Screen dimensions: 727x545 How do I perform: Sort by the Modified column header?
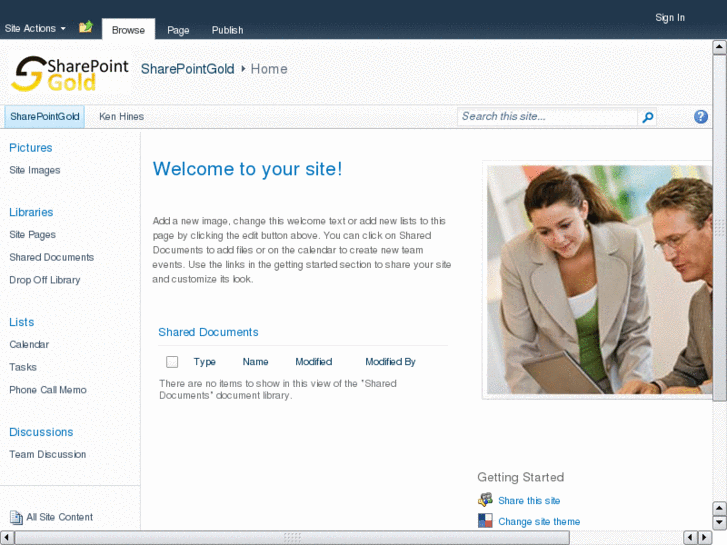314,362
